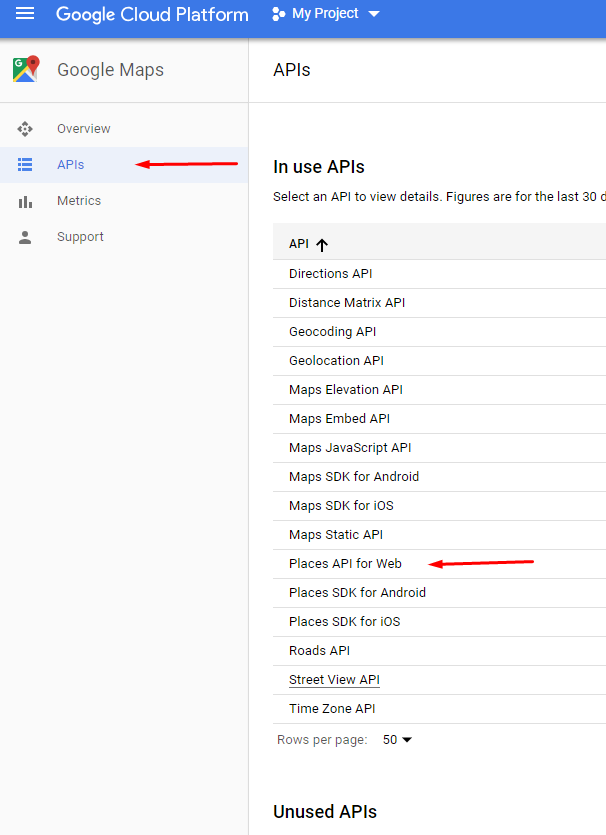Click the Metrics bar chart icon
This screenshot has height=835, width=606.
coord(25,201)
